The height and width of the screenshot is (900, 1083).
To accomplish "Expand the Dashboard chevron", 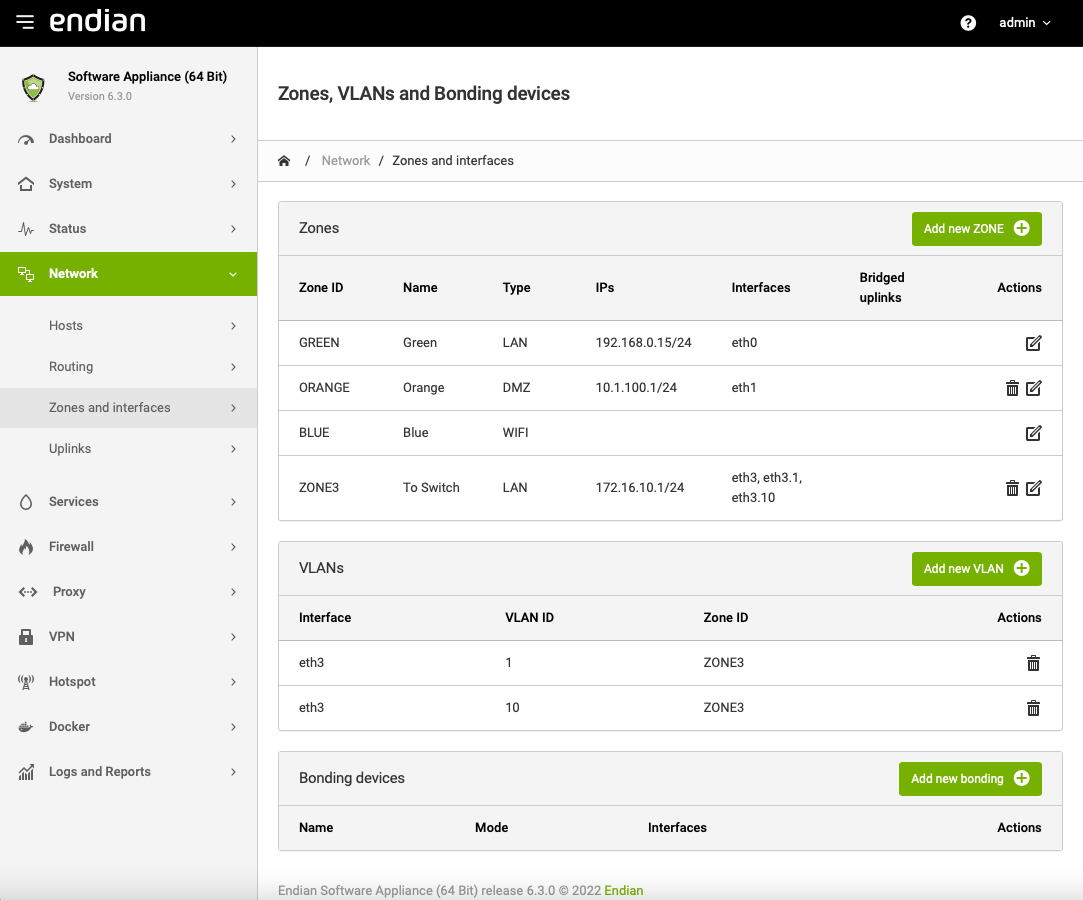I will coord(233,139).
